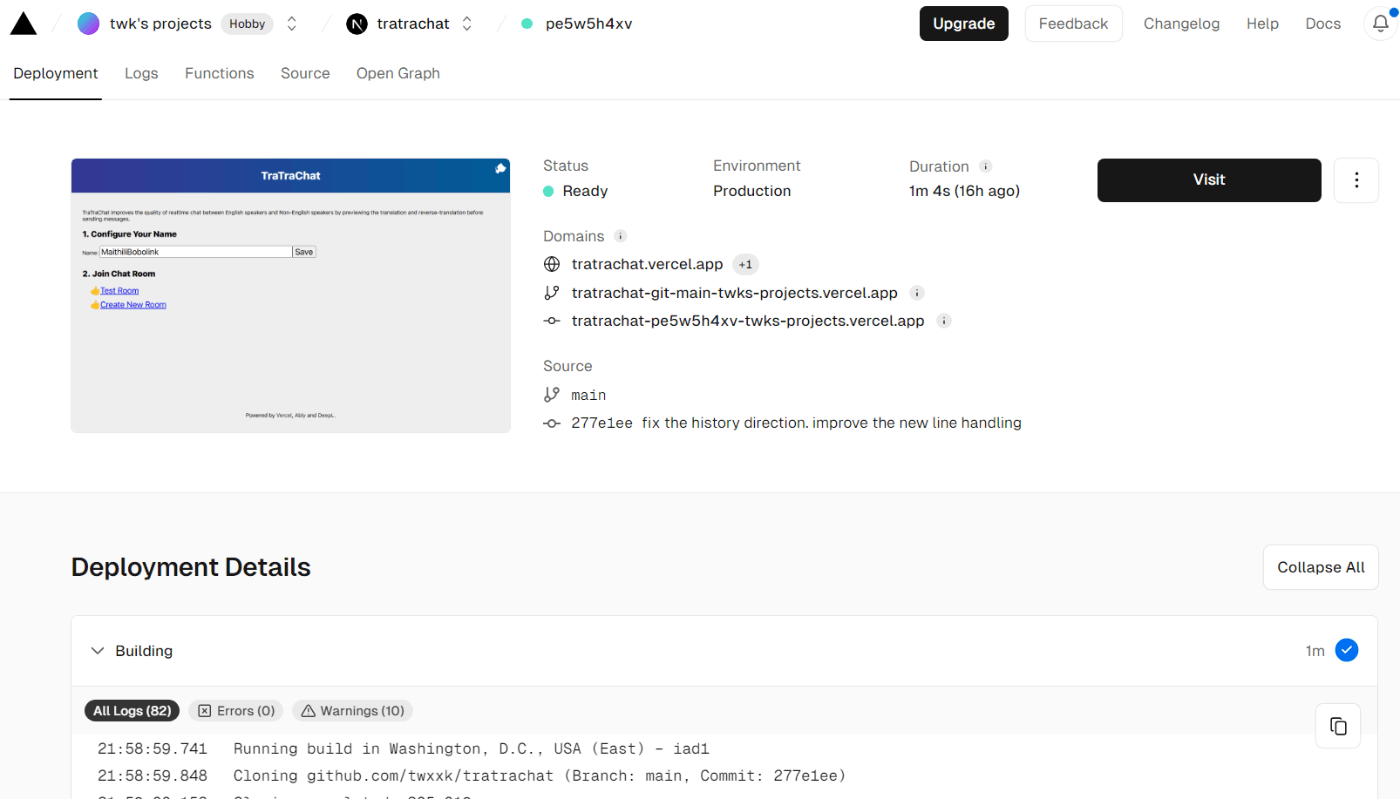Click the branch icon beside main
Viewport: 1400px width, 799px height.
coord(551,395)
